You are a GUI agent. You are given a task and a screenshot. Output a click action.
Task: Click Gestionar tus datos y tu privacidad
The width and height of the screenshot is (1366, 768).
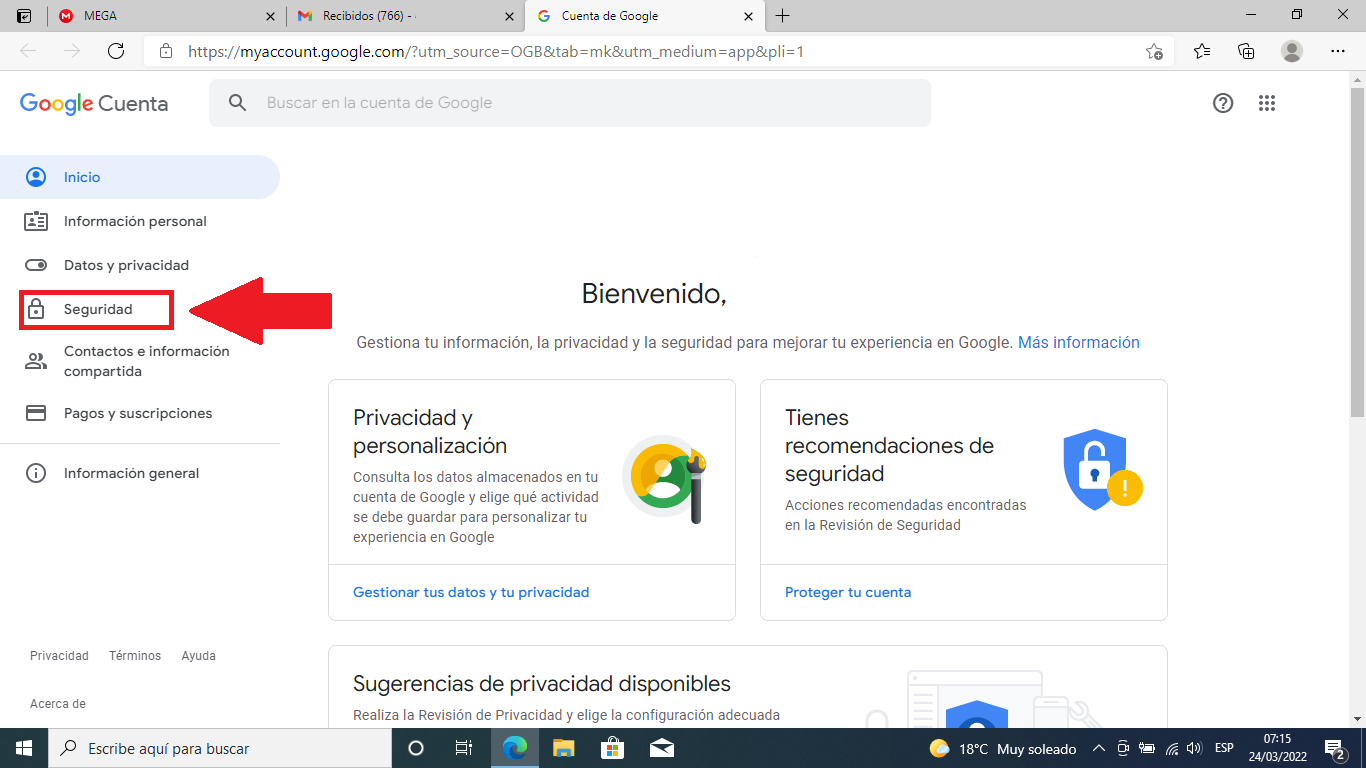pos(471,592)
